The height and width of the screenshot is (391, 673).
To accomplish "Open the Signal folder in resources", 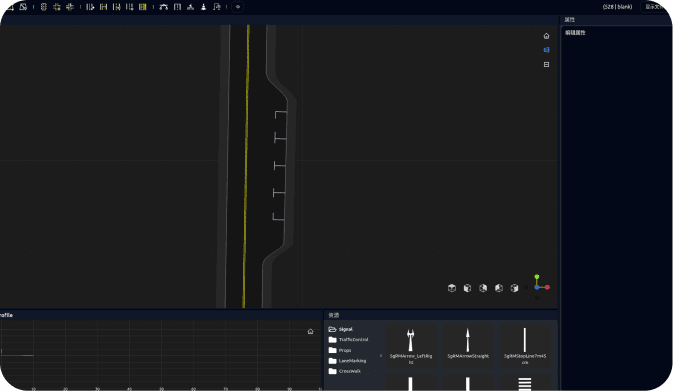I will coord(341,329).
